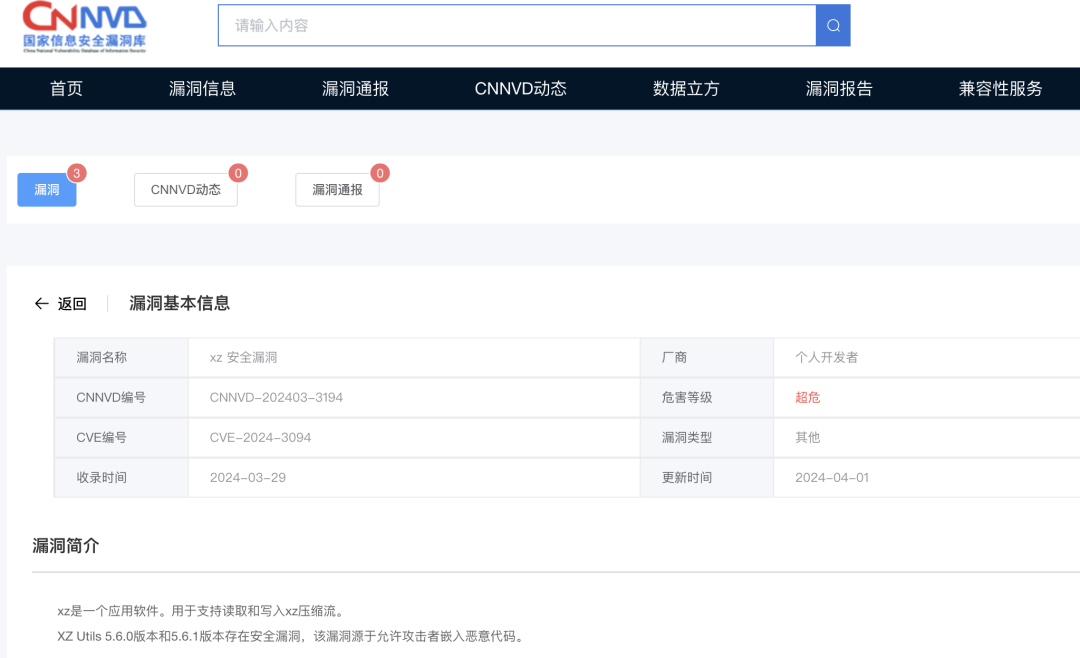
Task: Open the 兼容性服务 menu item
Action: point(1000,88)
